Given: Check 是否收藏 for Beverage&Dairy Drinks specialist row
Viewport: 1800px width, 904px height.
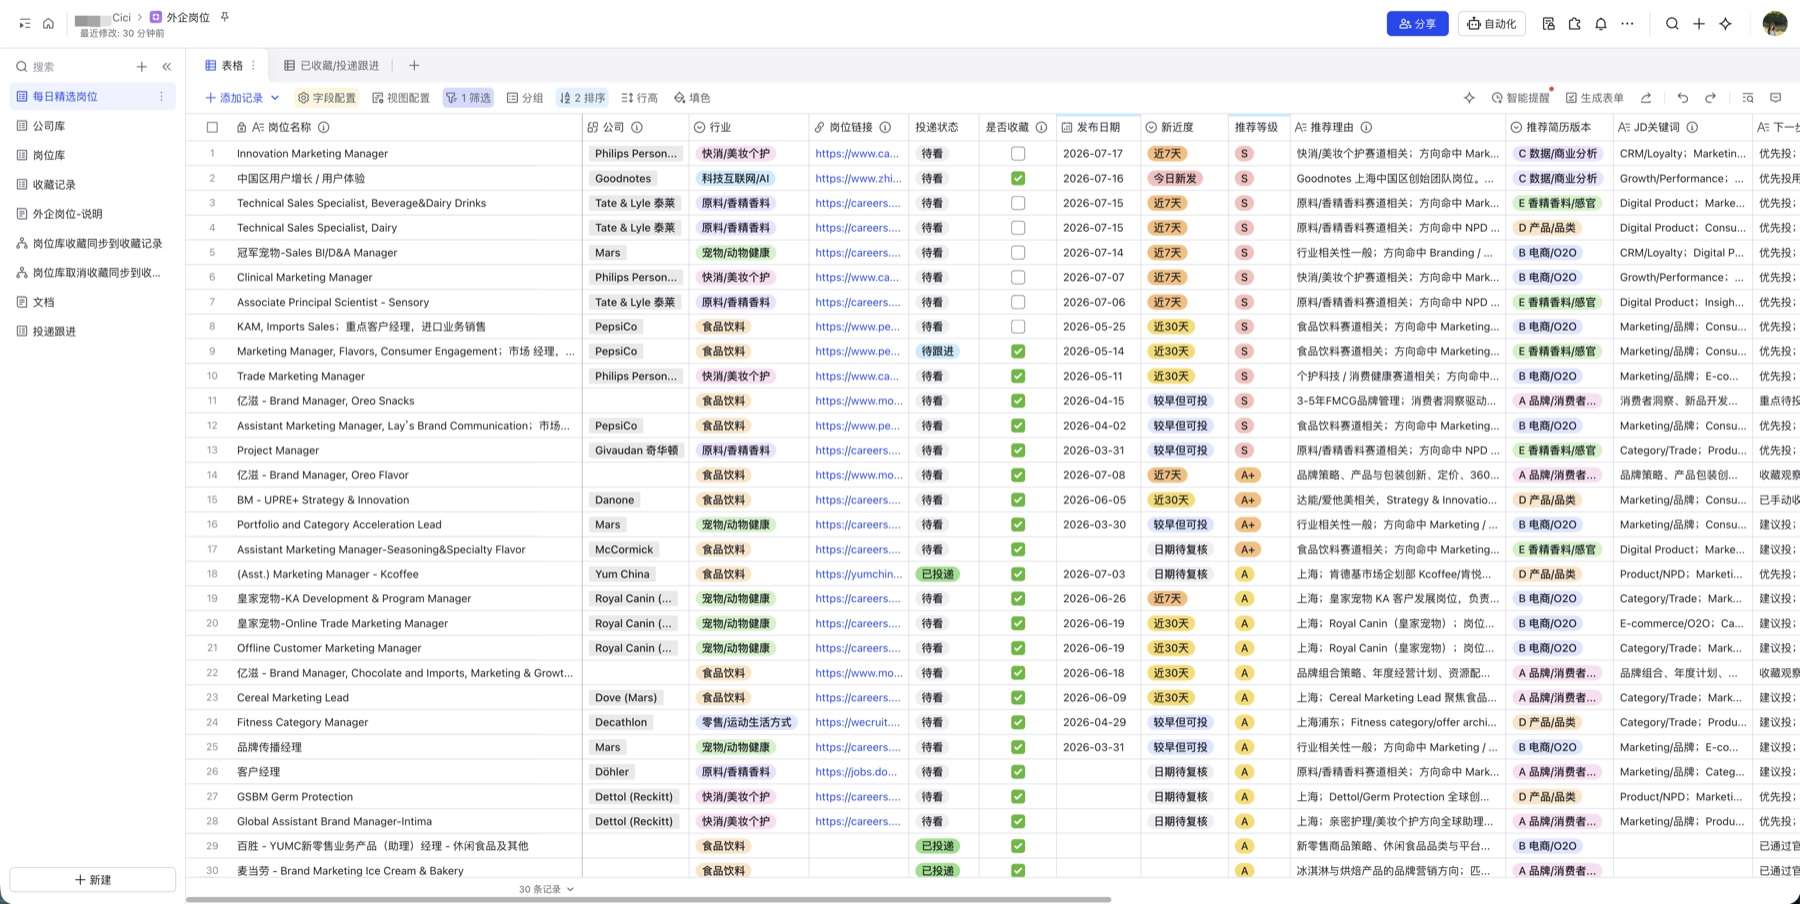Looking at the screenshot, I should pos(1018,203).
